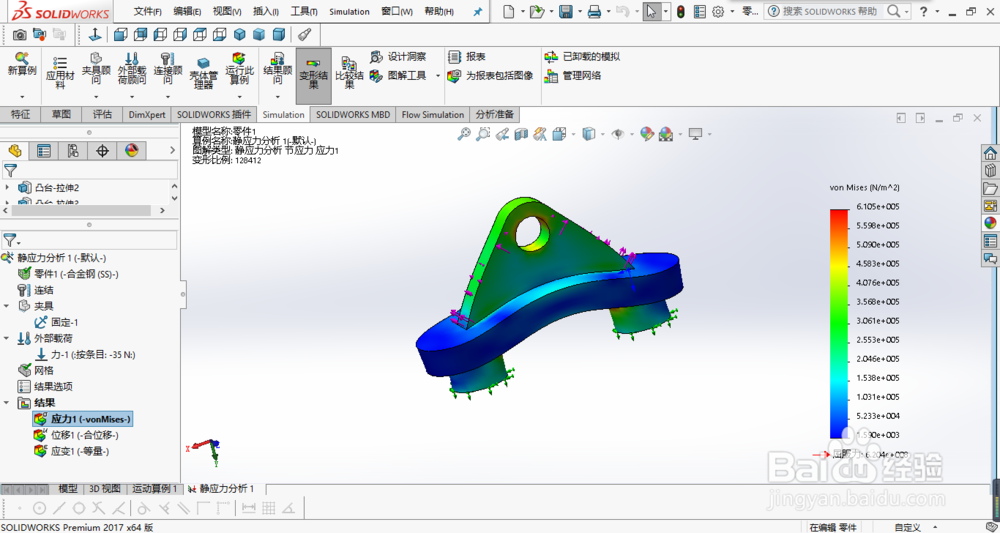This screenshot has width=1000, height=533.
Task: Click the Zoom to Area icon
Action: pos(483,134)
